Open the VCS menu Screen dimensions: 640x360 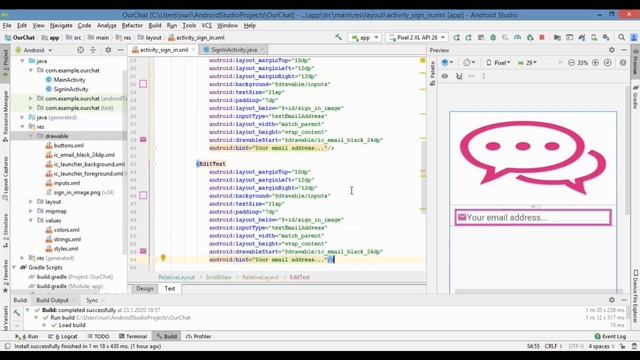207,25
